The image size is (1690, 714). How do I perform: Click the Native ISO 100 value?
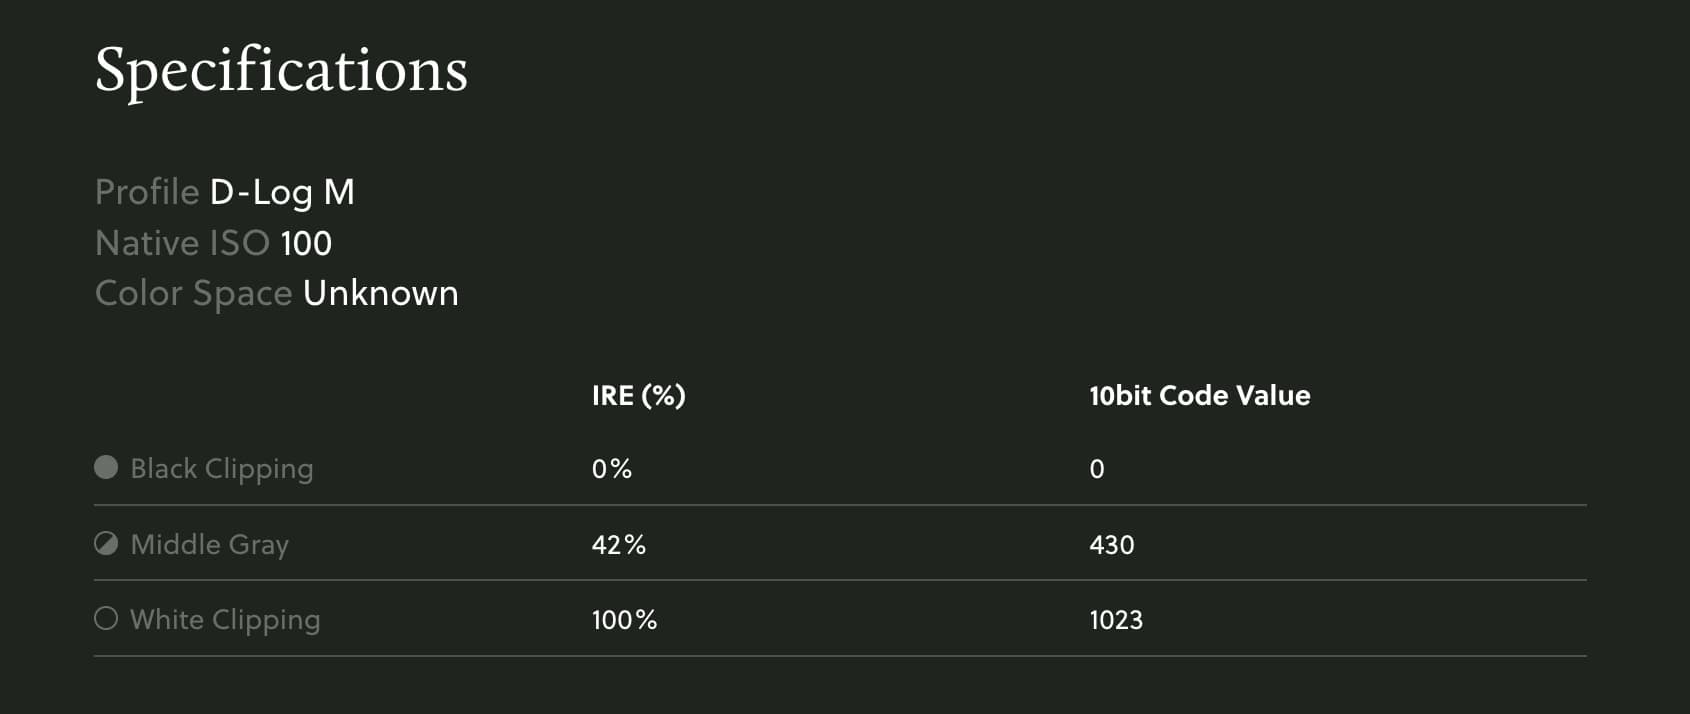pos(306,243)
